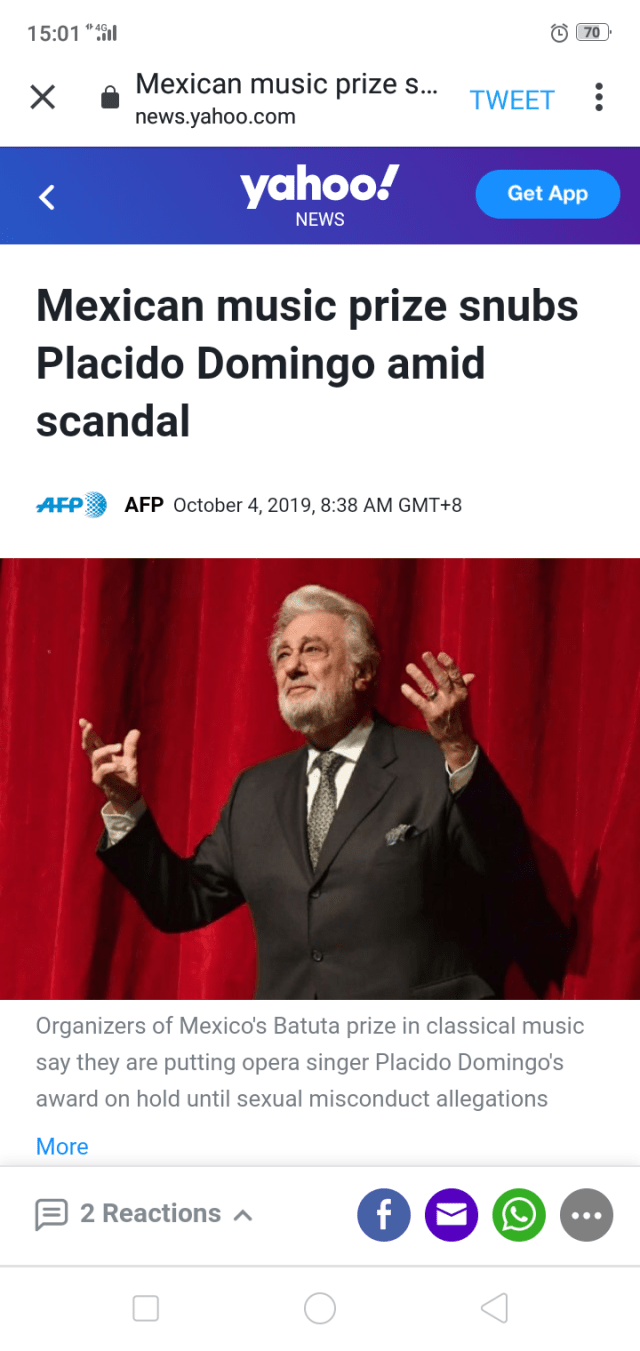
Task: Expand the 2 Reactions panel chevron
Action: pos(242,1216)
